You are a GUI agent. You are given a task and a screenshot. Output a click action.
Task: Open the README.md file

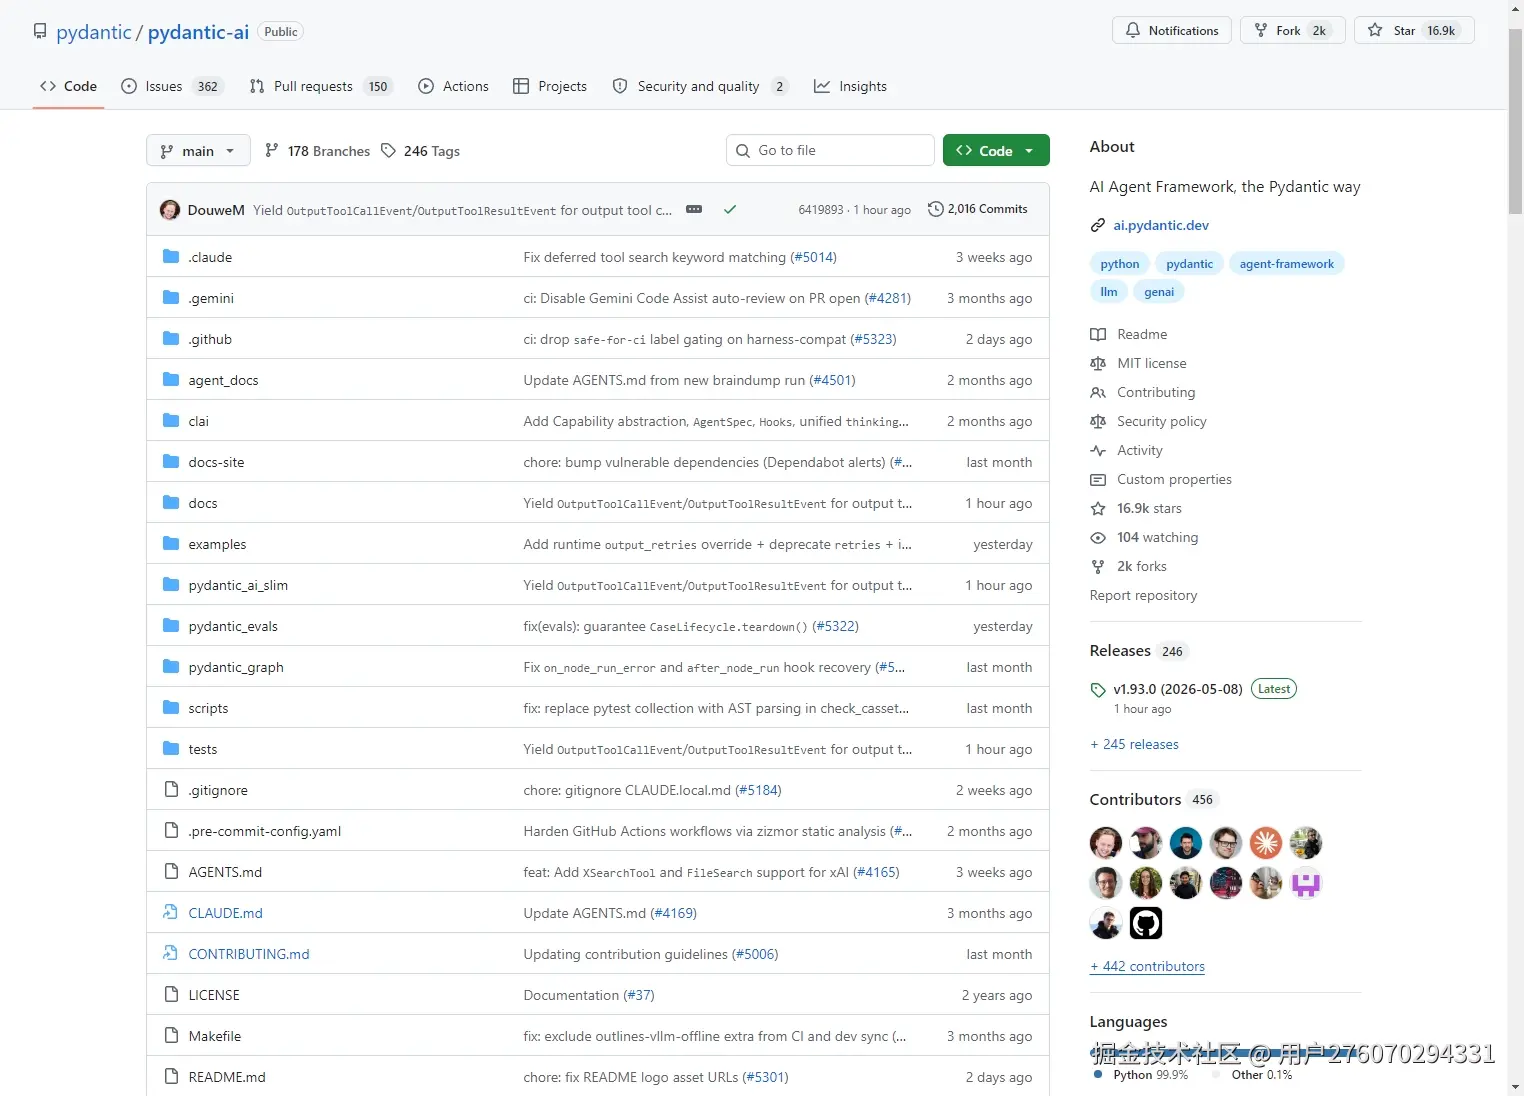tap(227, 1077)
